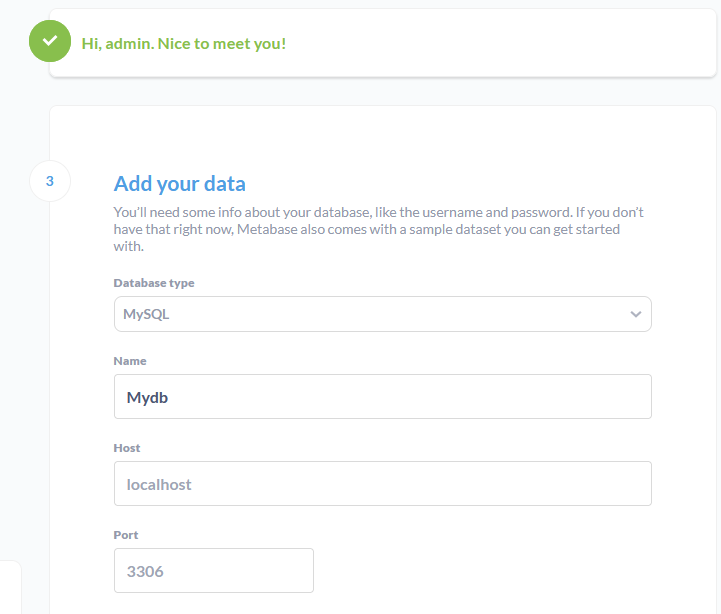Click the 'localhost' placeholder text
The image size is (721, 614).
159,484
